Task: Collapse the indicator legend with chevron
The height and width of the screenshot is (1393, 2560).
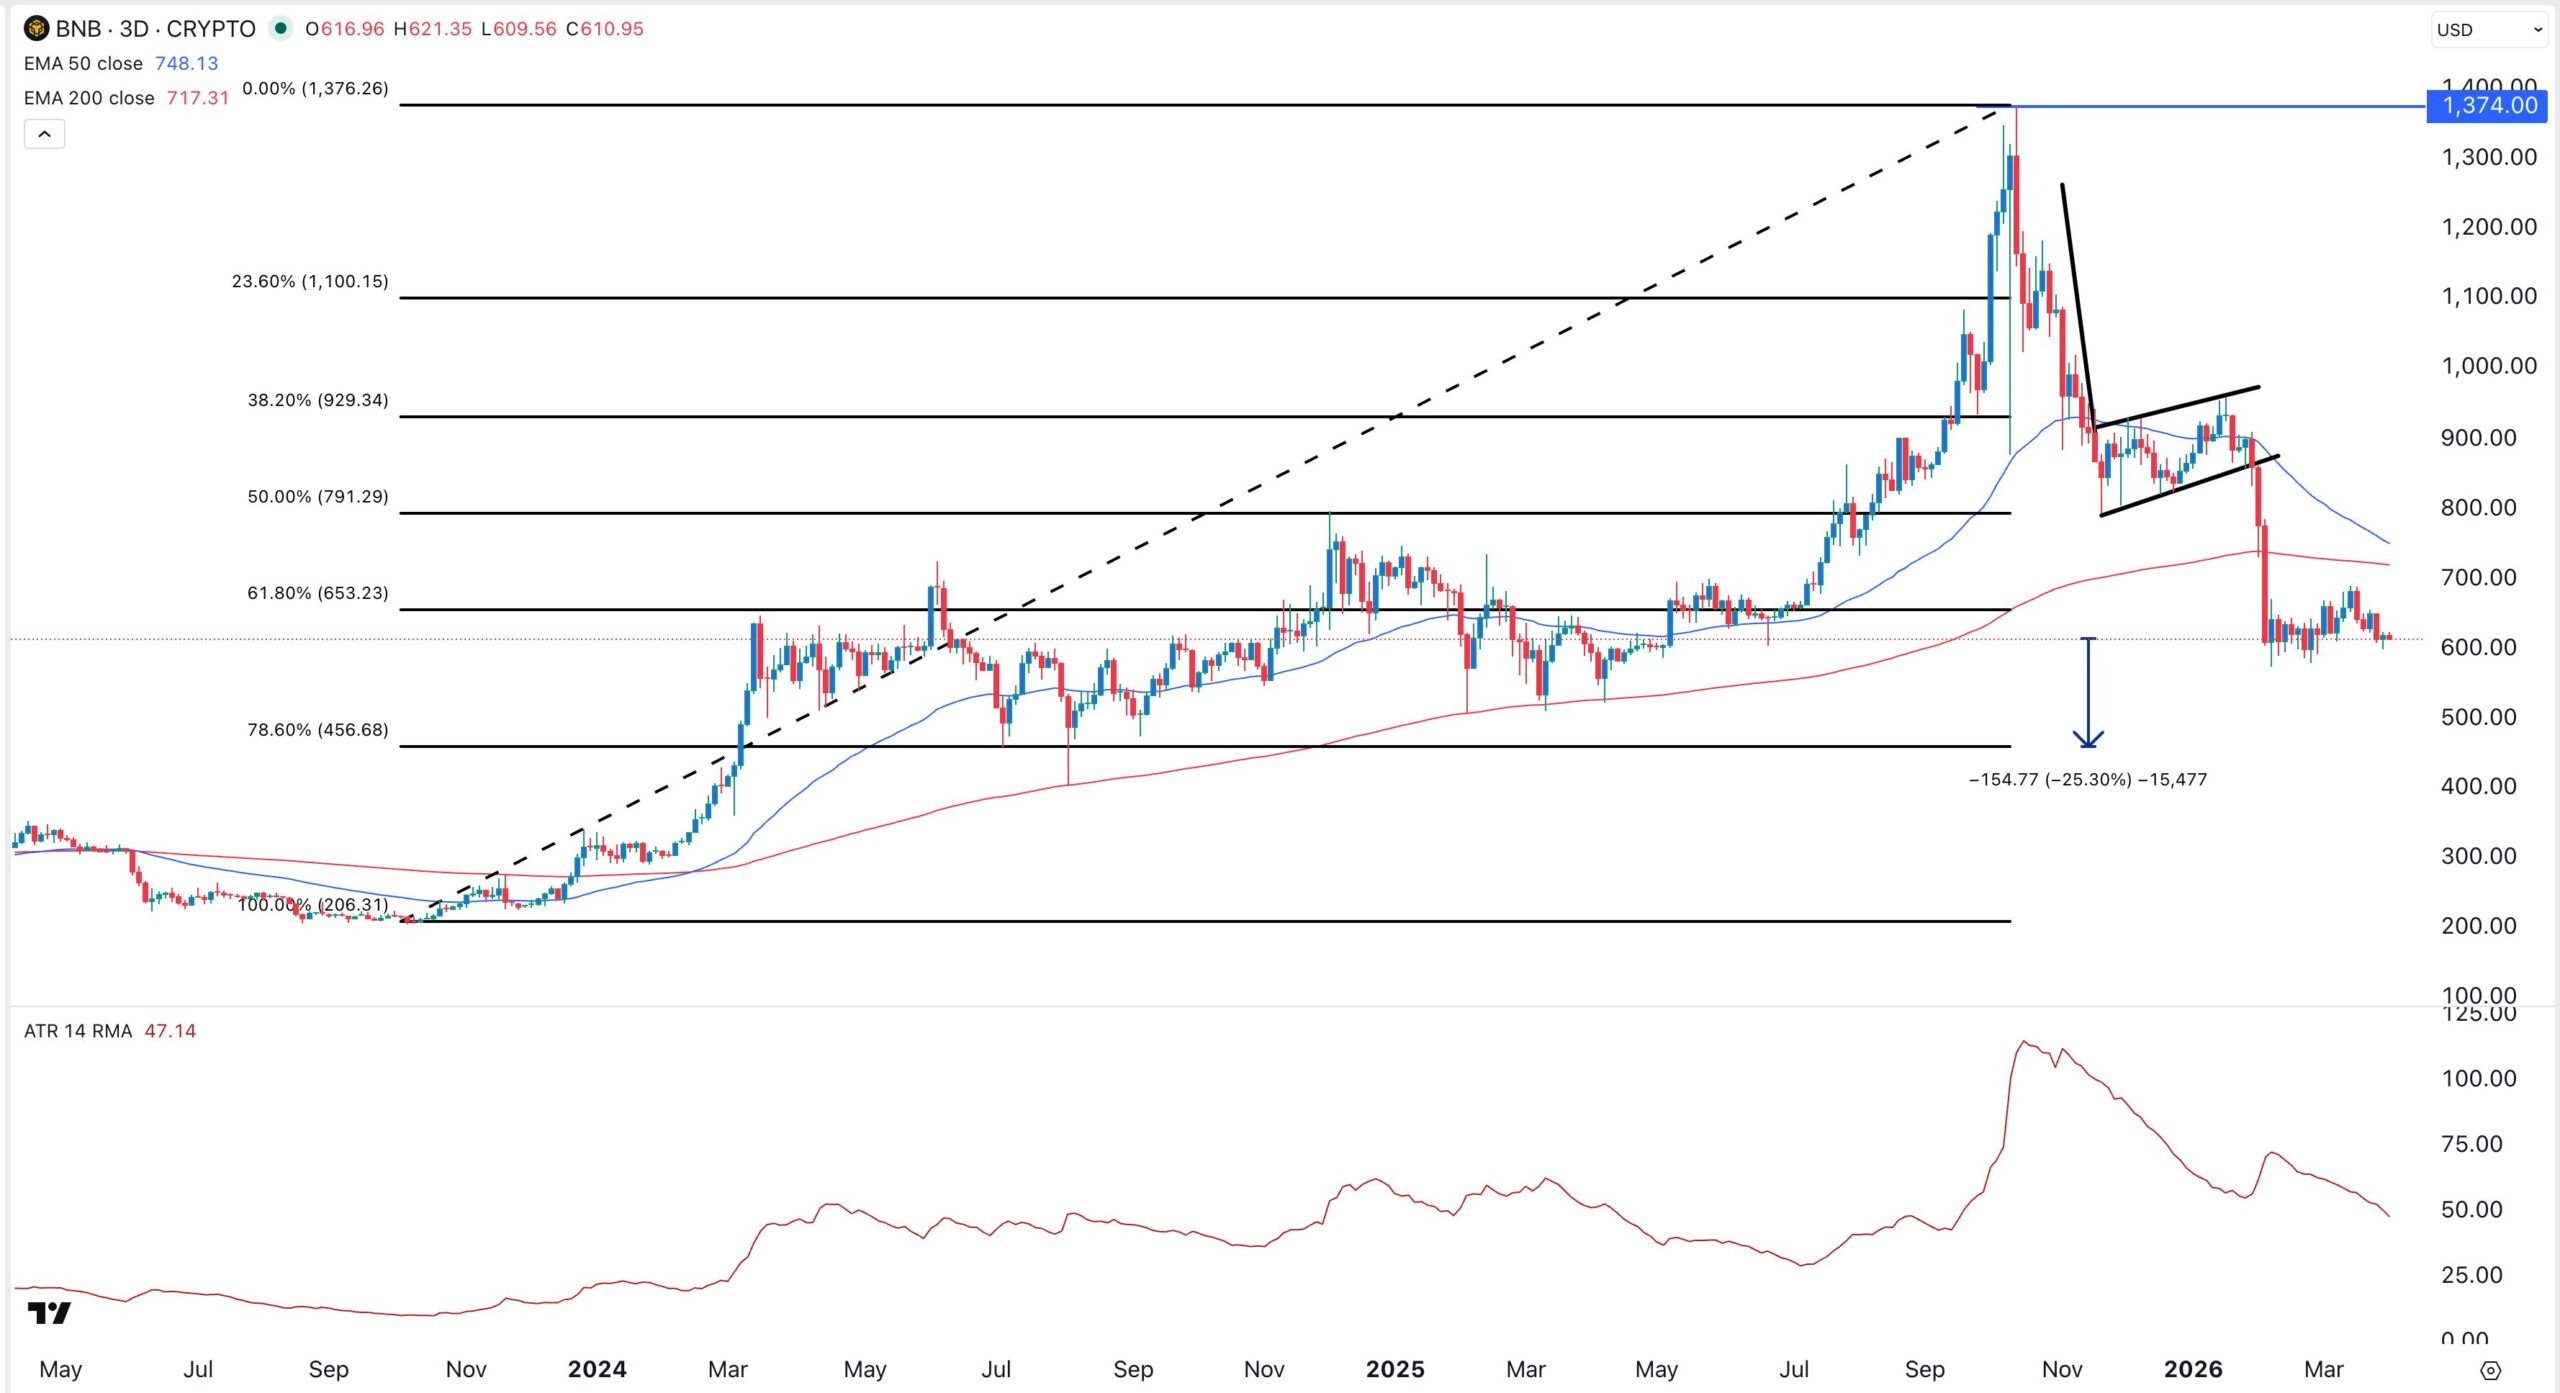Action: click(x=44, y=134)
